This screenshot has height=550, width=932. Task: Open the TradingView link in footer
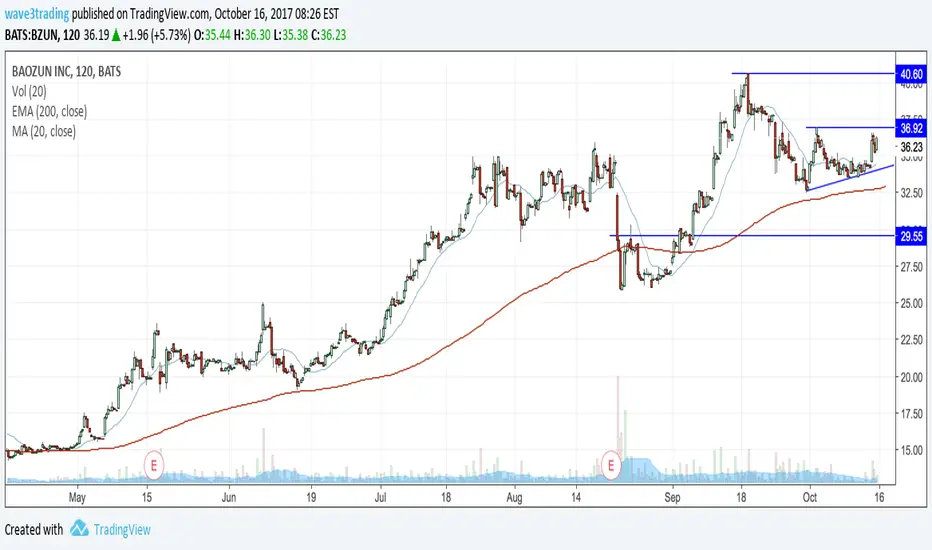pyautogui.click(x=122, y=529)
